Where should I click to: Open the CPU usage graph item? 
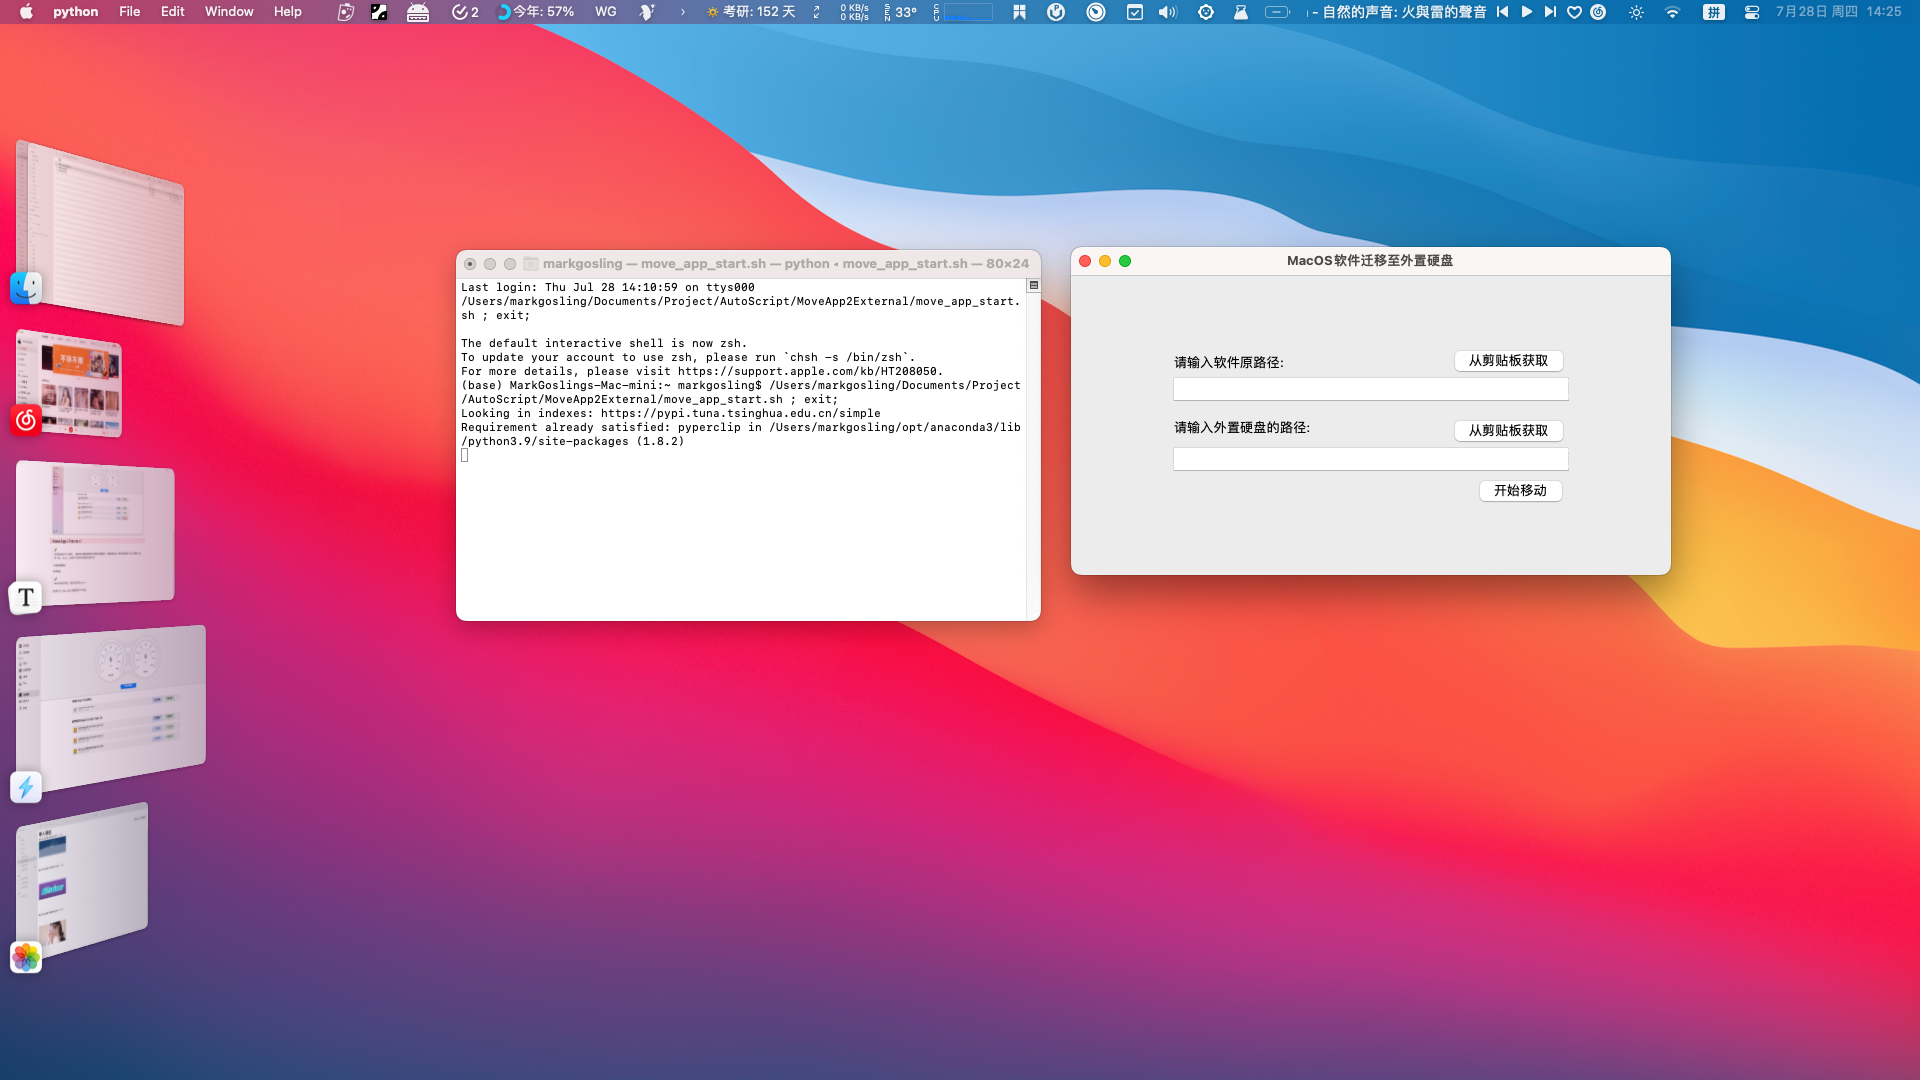click(963, 12)
